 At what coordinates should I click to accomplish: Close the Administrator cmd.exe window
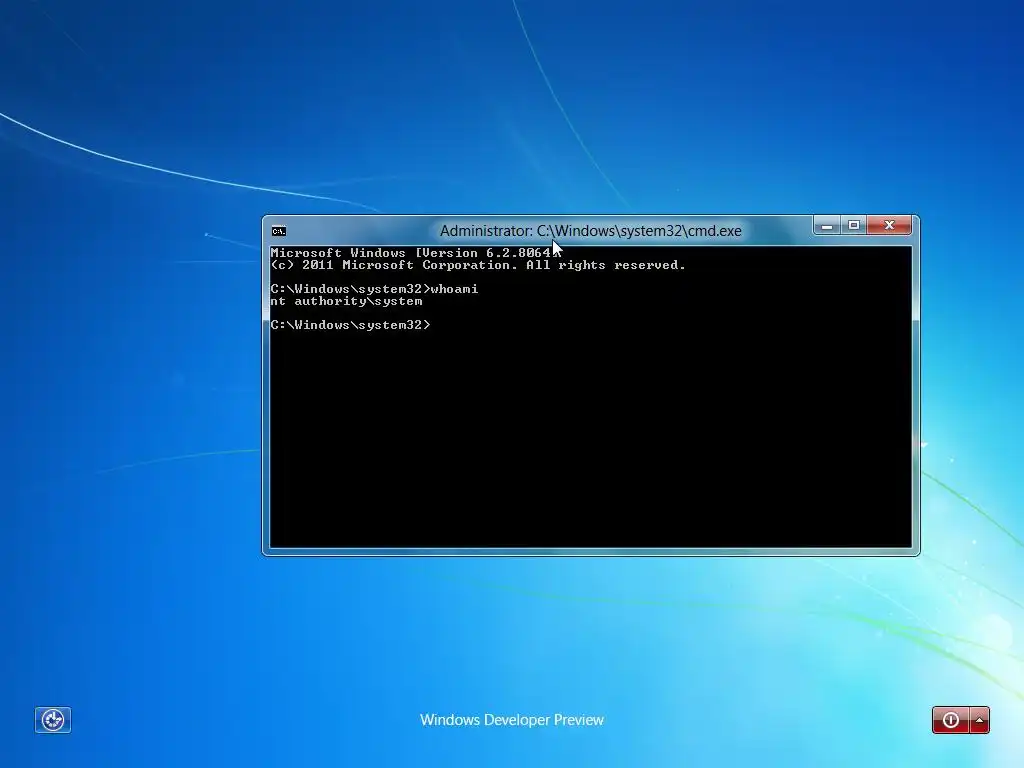pyautogui.click(x=889, y=225)
